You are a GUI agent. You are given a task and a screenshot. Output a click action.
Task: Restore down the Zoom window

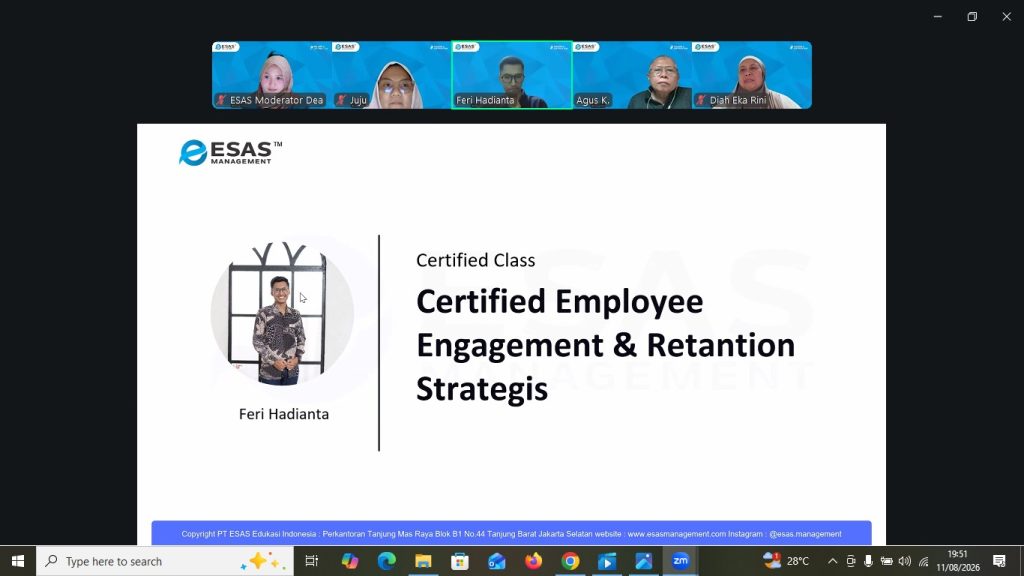pos(972,16)
